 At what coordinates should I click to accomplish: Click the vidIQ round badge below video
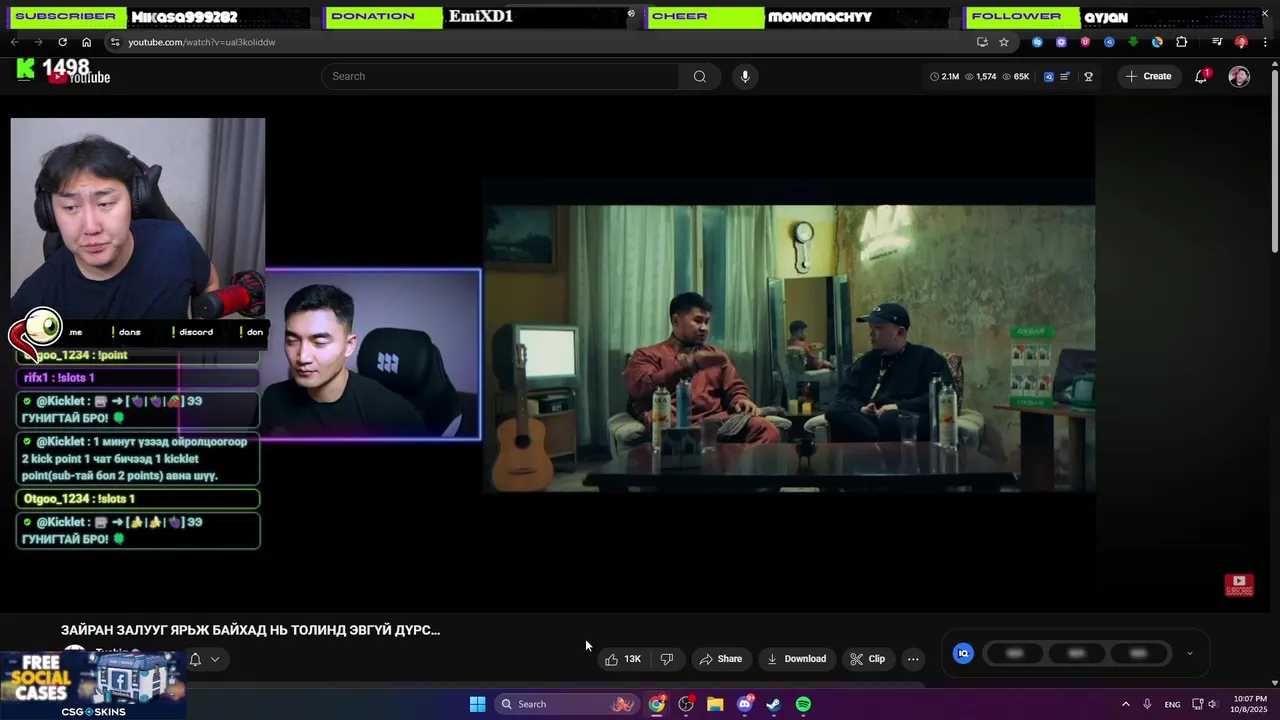[x=963, y=653]
